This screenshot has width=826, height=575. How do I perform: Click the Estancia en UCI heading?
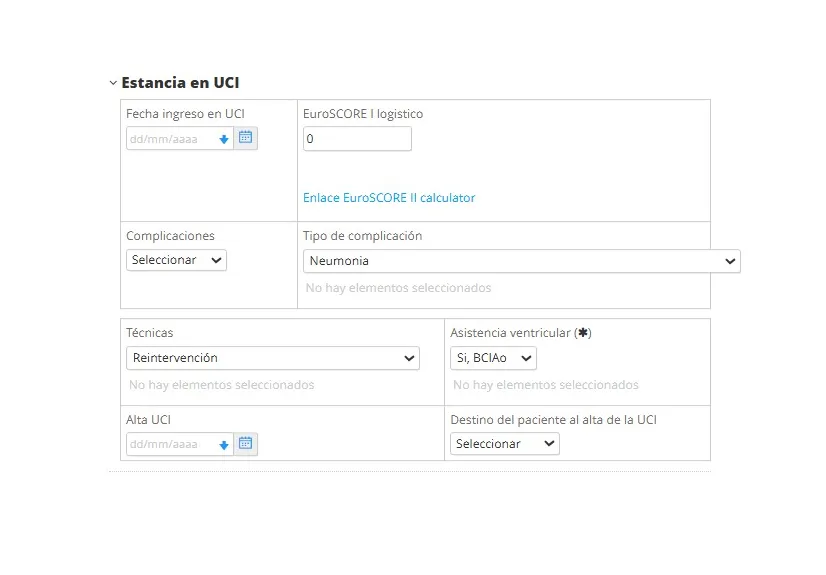(x=180, y=83)
